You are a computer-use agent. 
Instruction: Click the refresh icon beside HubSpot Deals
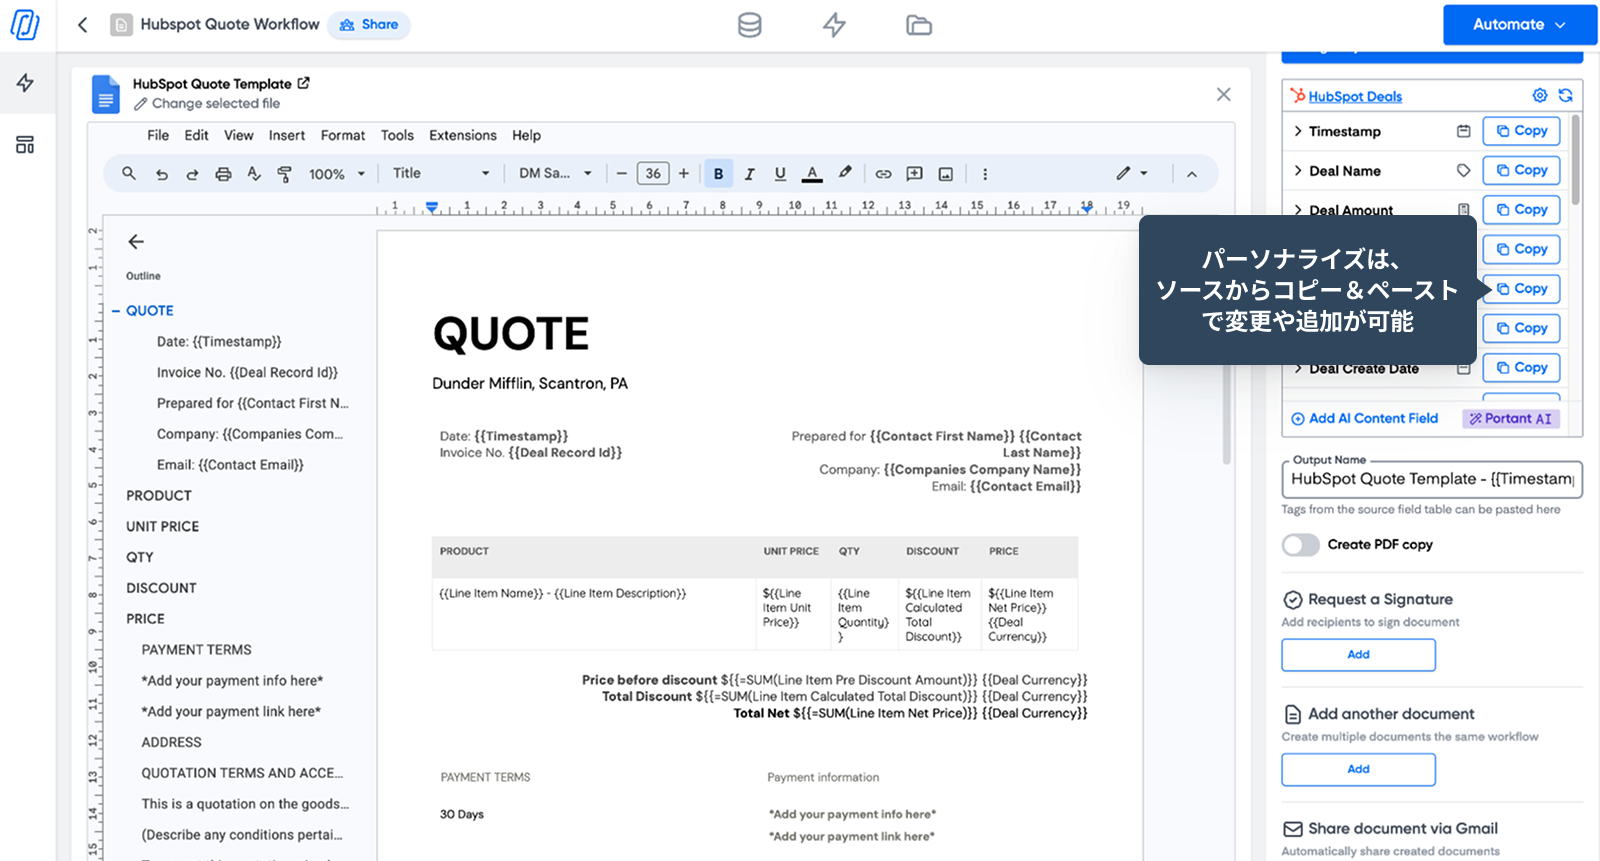pos(1565,96)
